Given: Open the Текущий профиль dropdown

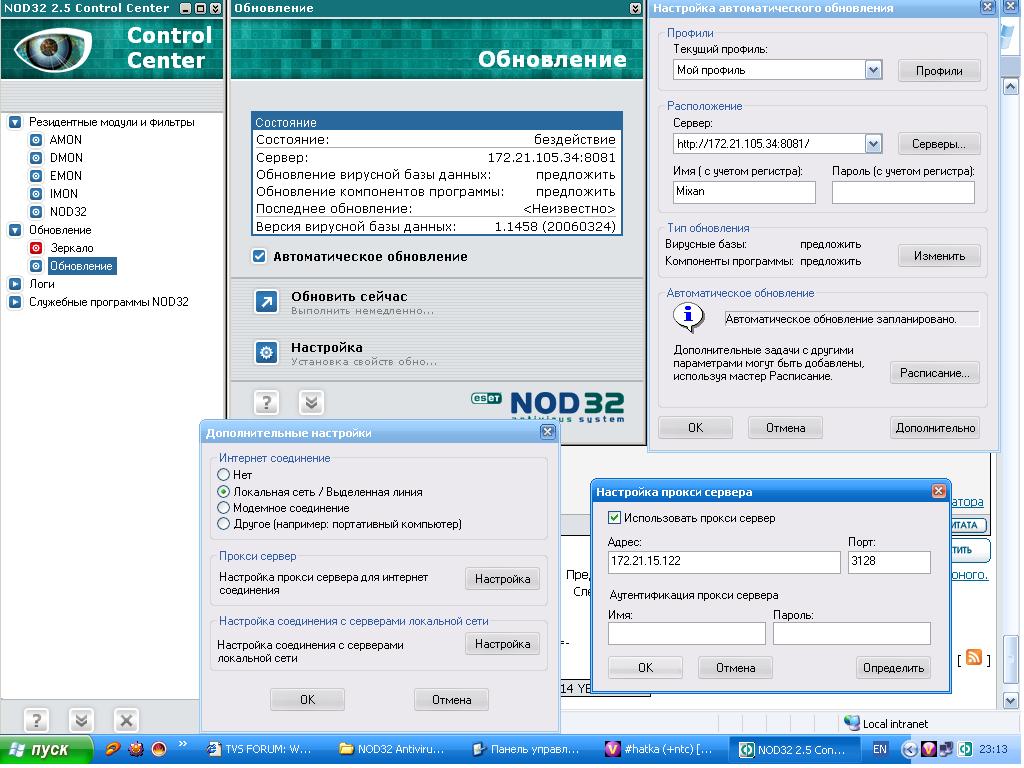Looking at the screenshot, I should 873,70.
